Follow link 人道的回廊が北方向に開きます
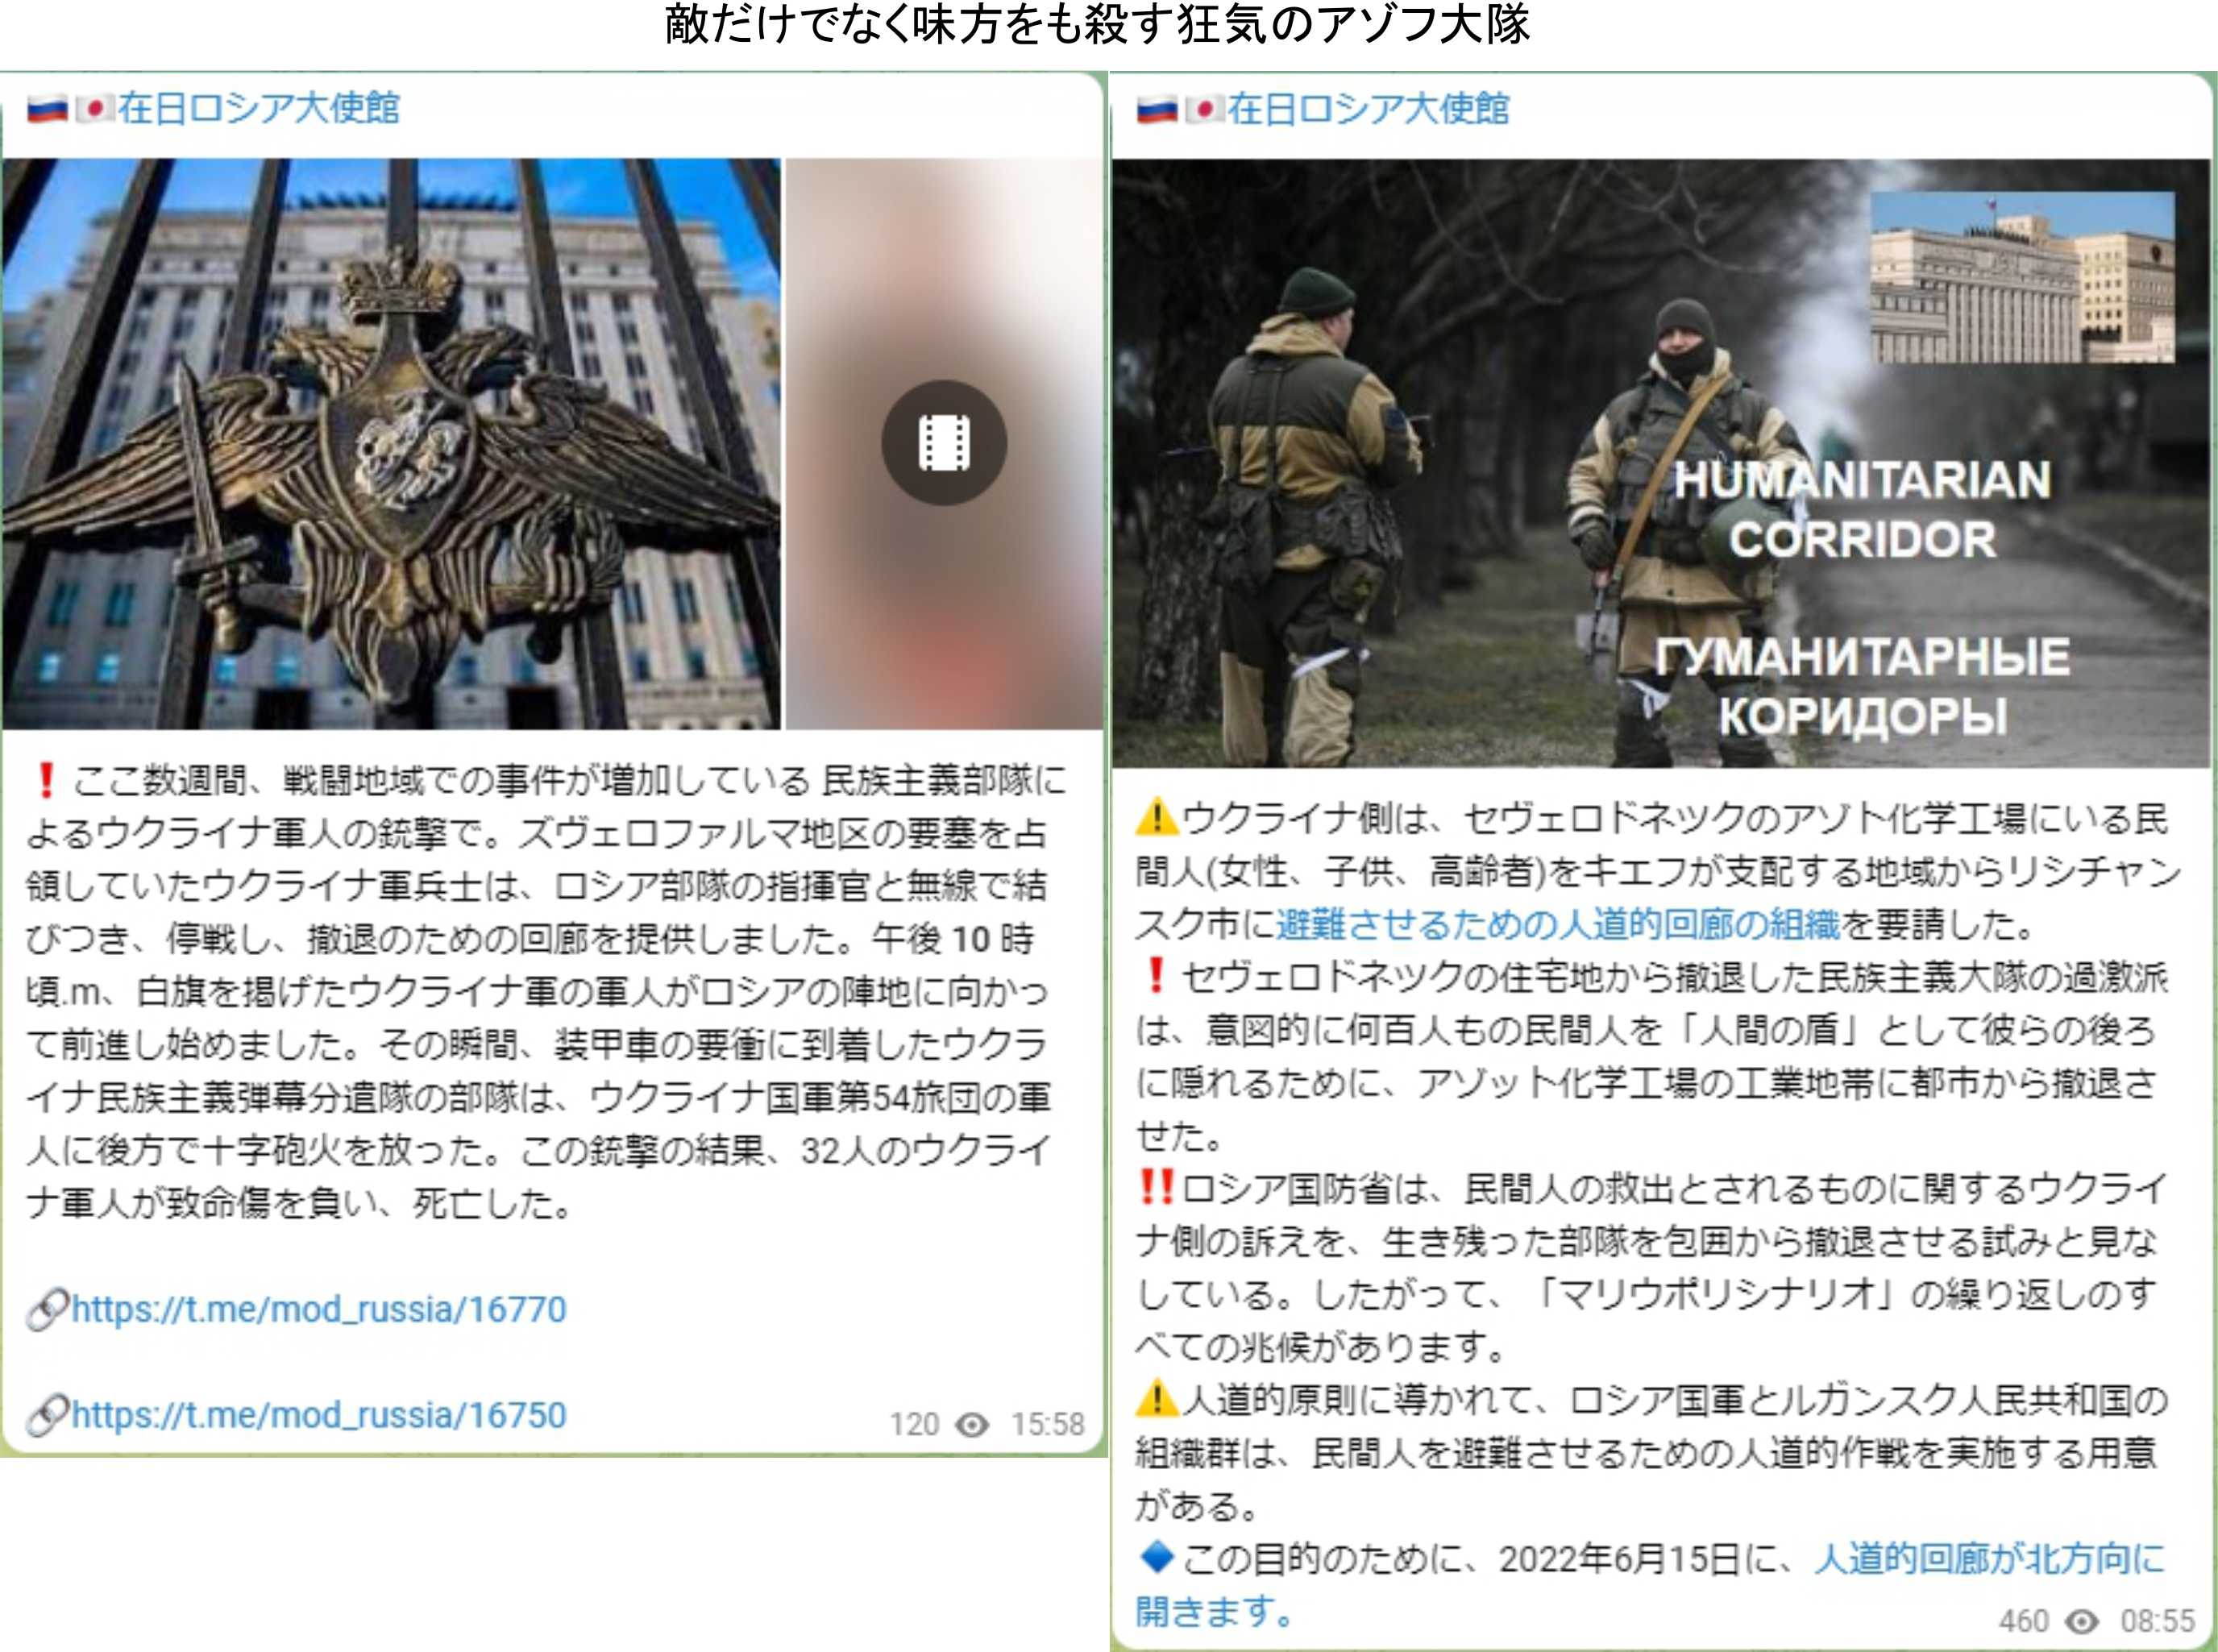Image resolution: width=2218 pixels, height=1652 pixels. tap(1650, 1584)
